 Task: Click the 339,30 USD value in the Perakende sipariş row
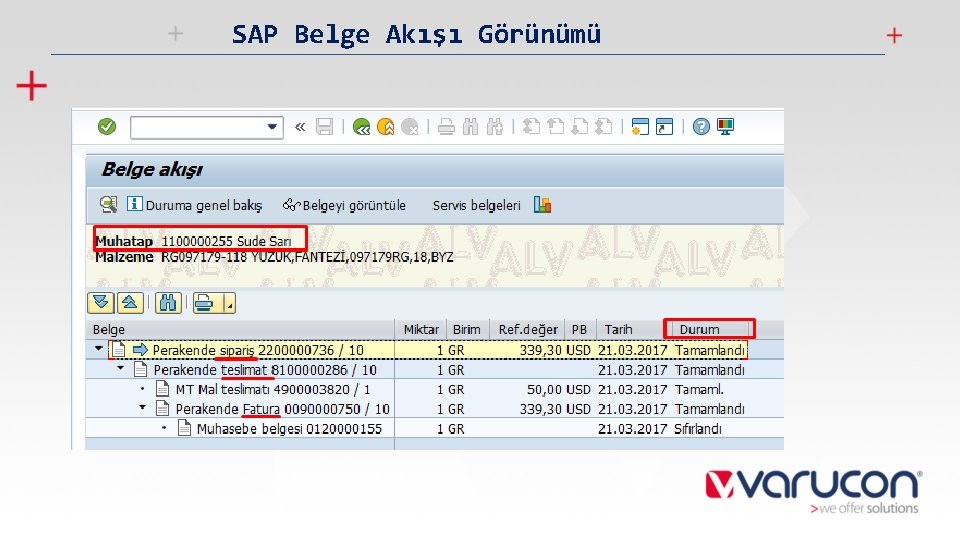555,350
